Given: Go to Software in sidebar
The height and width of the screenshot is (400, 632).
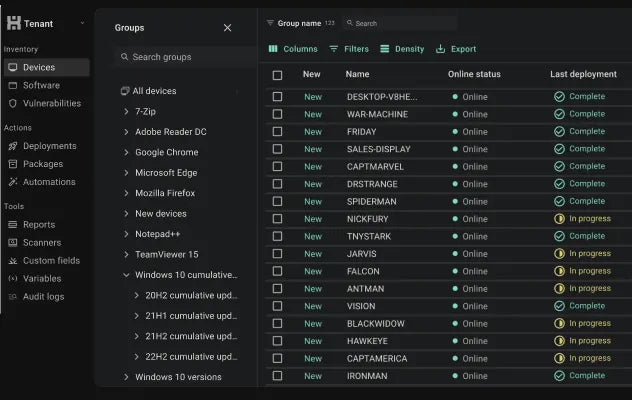Looking at the screenshot, I should [x=41, y=85].
